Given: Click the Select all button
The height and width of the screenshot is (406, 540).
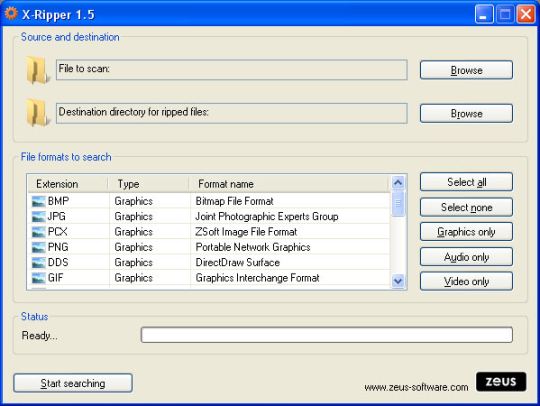Looking at the screenshot, I should tap(466, 182).
